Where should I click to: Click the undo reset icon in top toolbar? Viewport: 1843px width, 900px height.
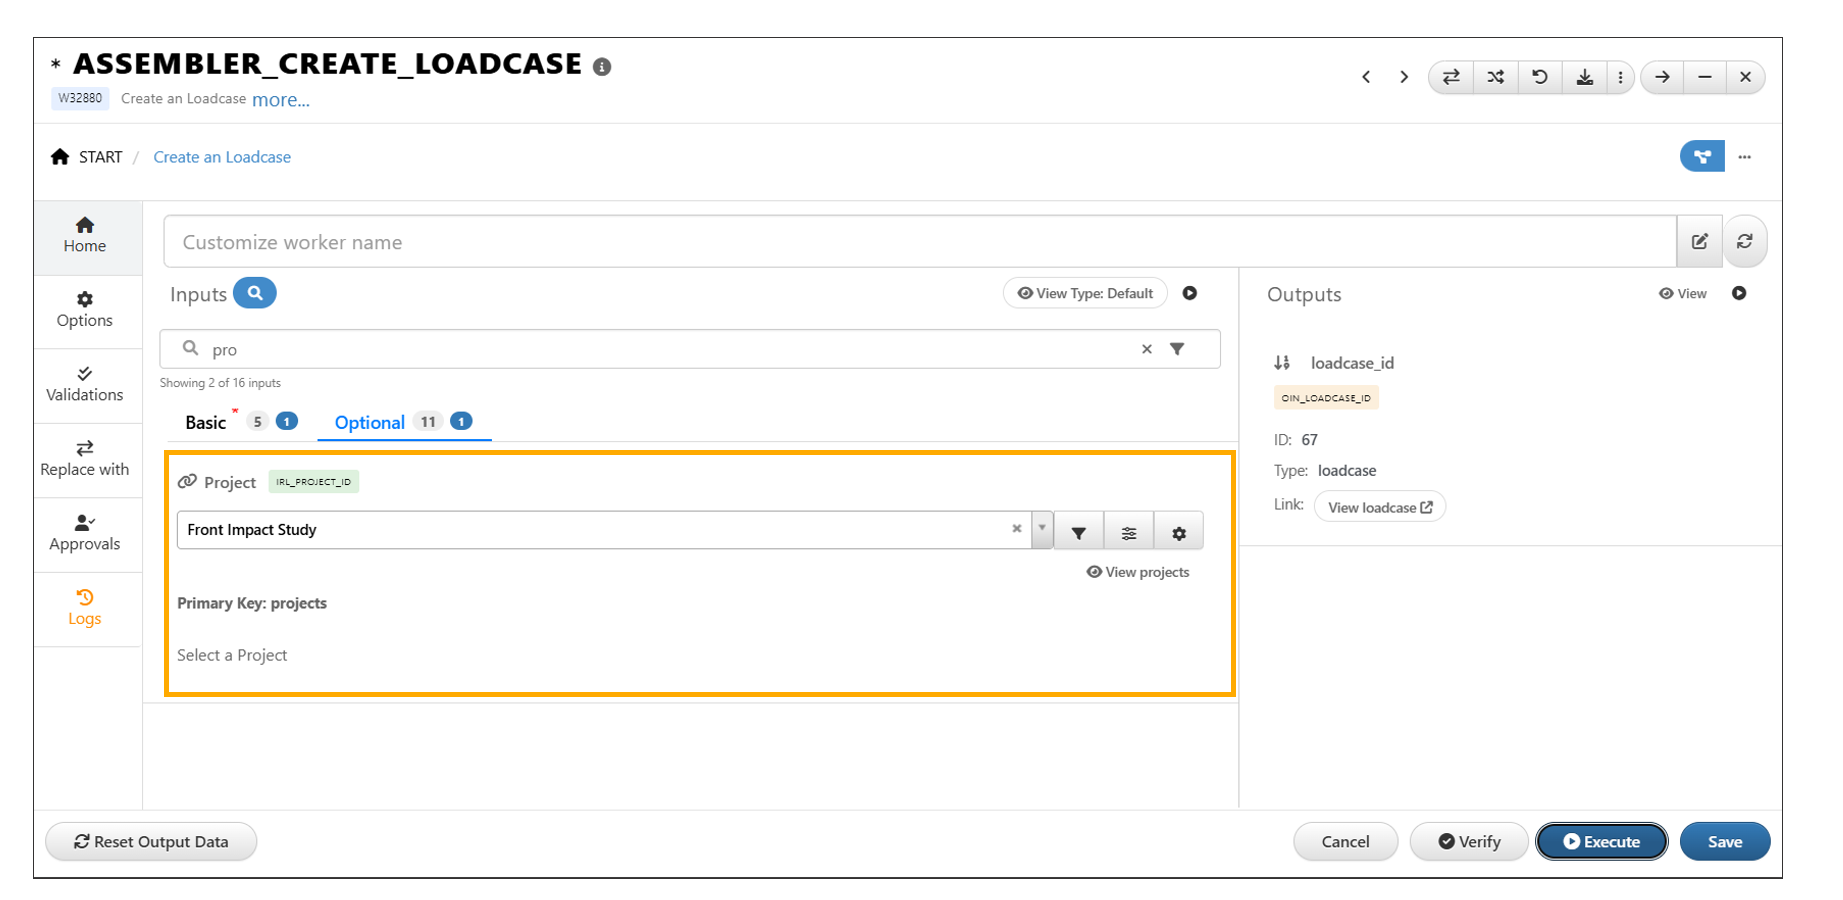click(1540, 77)
